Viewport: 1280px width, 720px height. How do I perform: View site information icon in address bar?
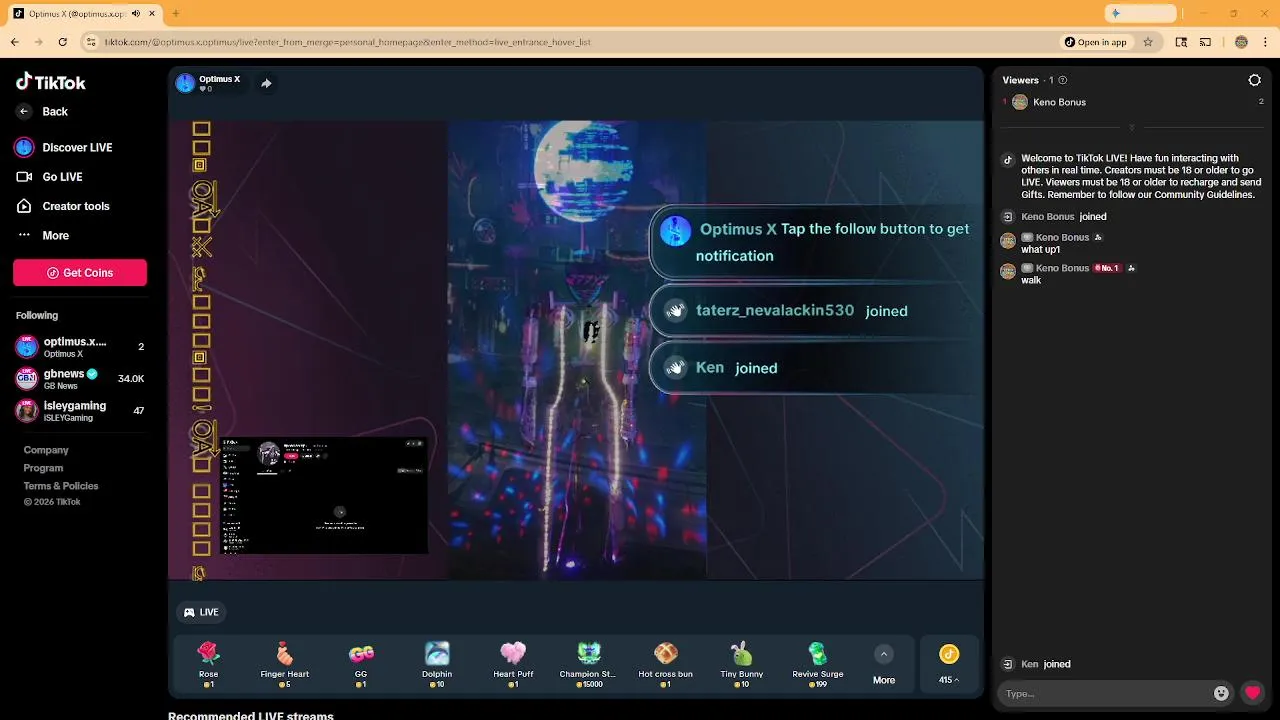[91, 42]
